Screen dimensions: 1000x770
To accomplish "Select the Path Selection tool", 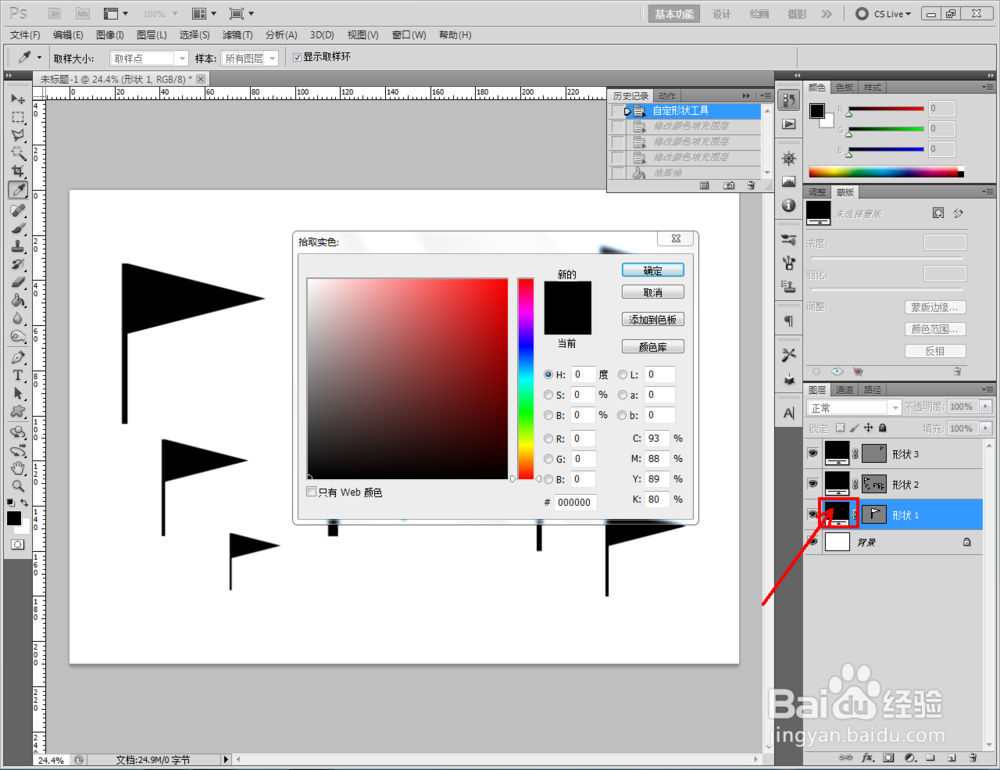I will [18, 393].
